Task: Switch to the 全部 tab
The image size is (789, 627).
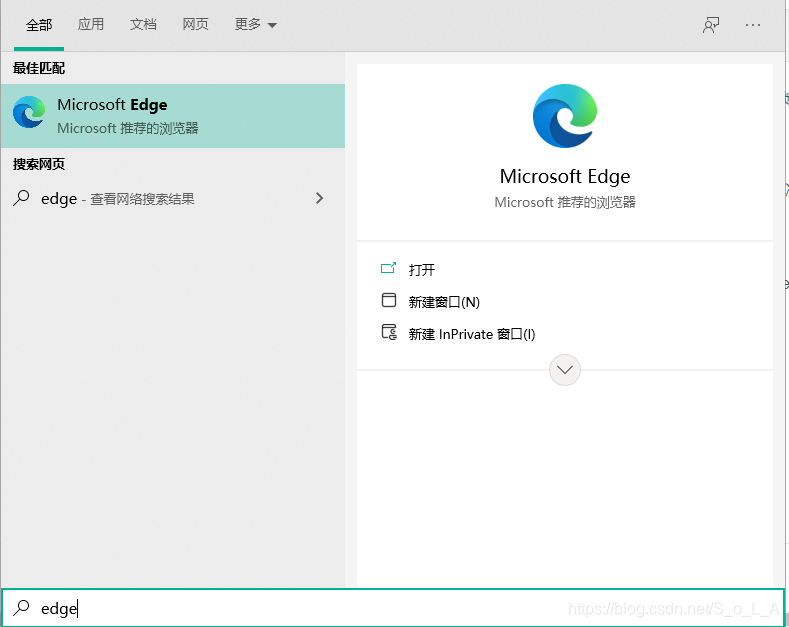Action: click(x=39, y=25)
